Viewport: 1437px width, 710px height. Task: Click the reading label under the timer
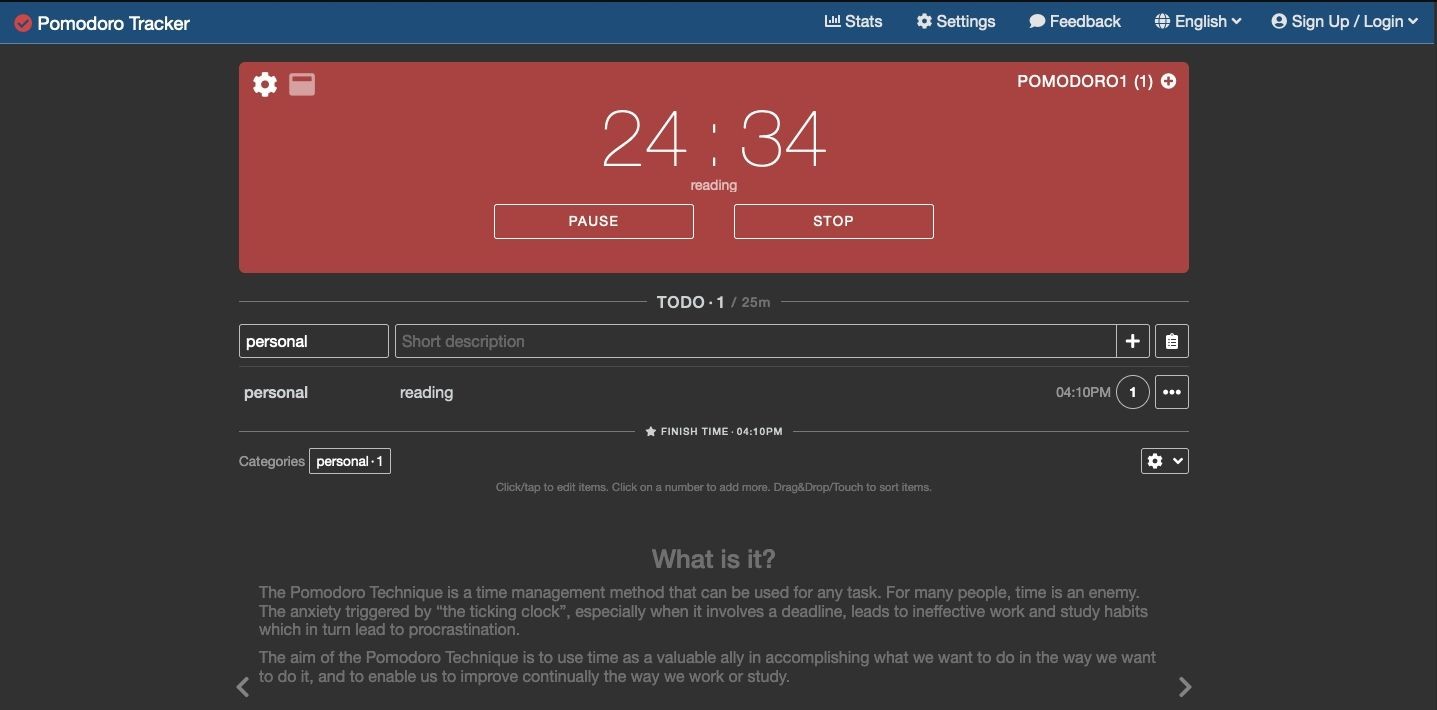(714, 185)
